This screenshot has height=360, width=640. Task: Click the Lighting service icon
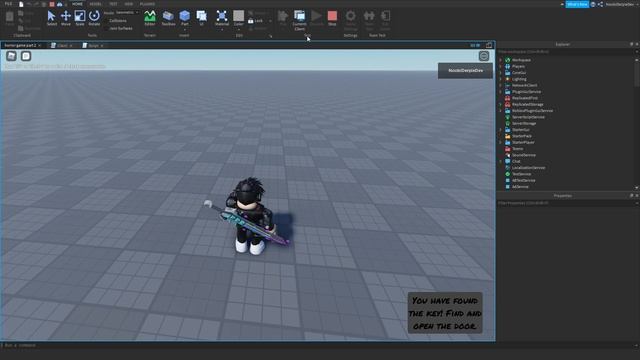click(508, 79)
